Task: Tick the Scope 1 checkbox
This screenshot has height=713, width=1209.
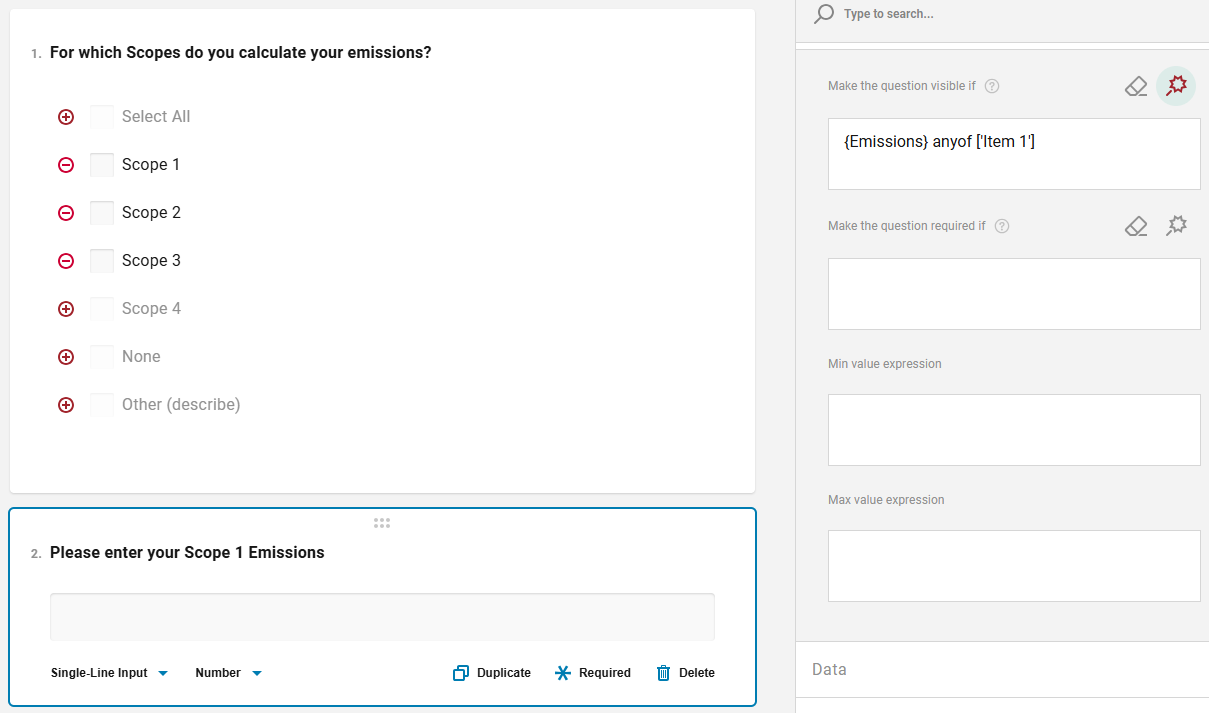Action: [102, 165]
